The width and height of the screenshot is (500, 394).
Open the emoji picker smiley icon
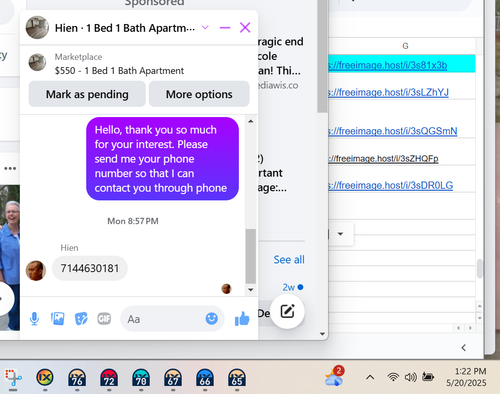[212, 318]
